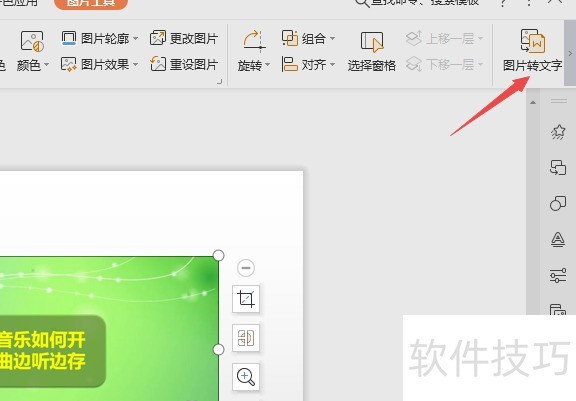
Task: Open the sliders settings icon in the sidebar
Action: (558, 275)
